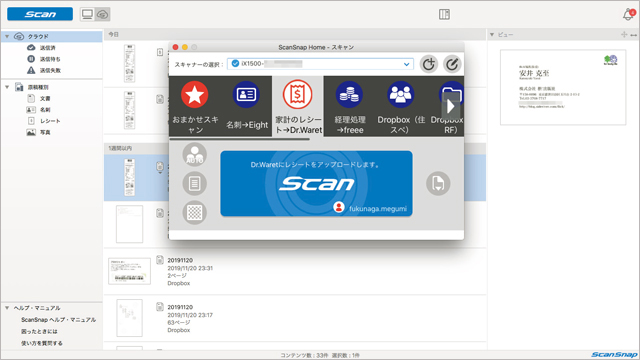Click the move icon in ビュー panel header
The image size is (640, 360).
624,35
